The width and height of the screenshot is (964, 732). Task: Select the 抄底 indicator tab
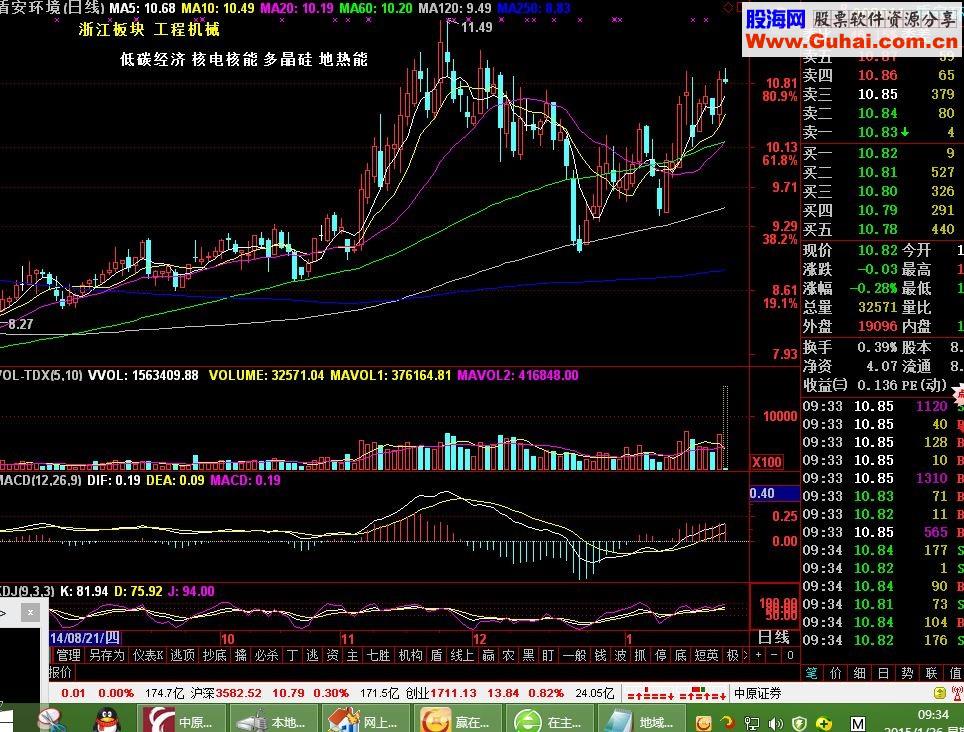click(215, 655)
